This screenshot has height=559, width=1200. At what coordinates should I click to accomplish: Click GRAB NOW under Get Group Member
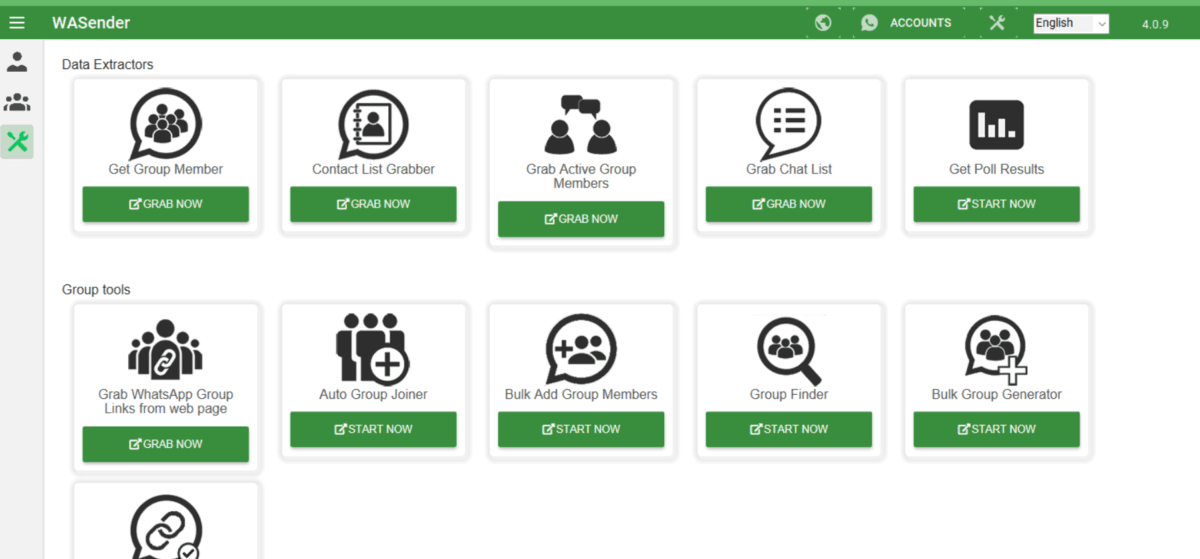pyautogui.click(x=165, y=204)
